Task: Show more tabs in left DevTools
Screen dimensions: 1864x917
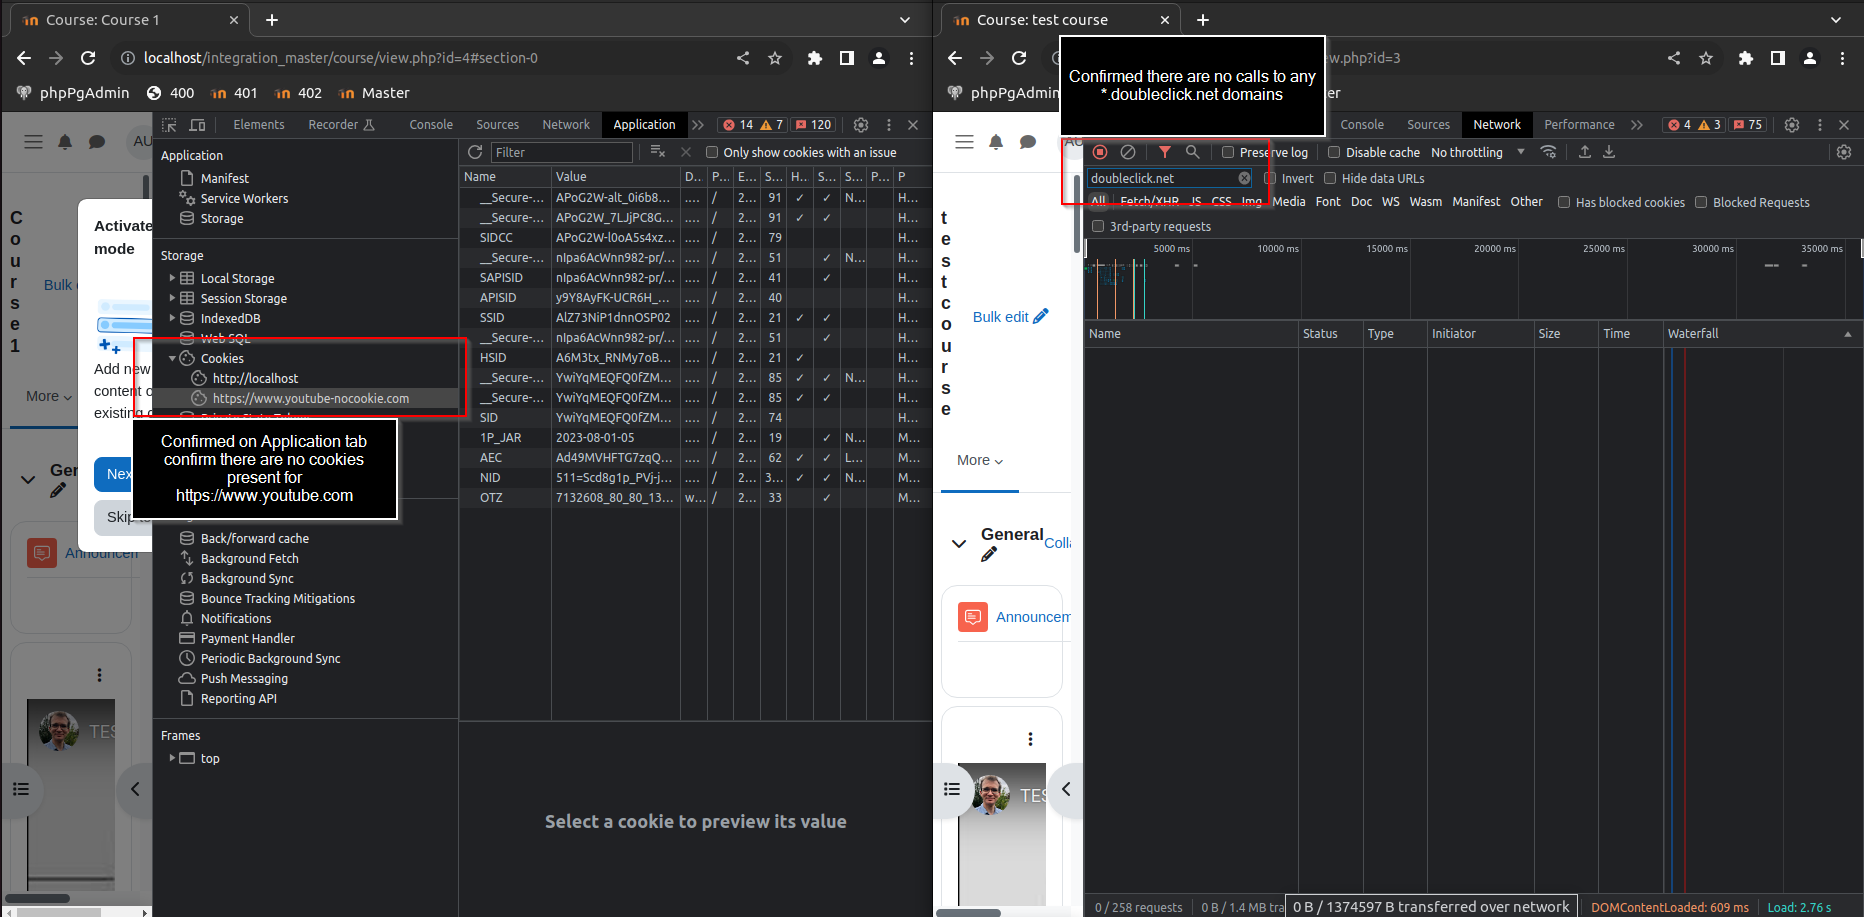Action: tap(698, 125)
